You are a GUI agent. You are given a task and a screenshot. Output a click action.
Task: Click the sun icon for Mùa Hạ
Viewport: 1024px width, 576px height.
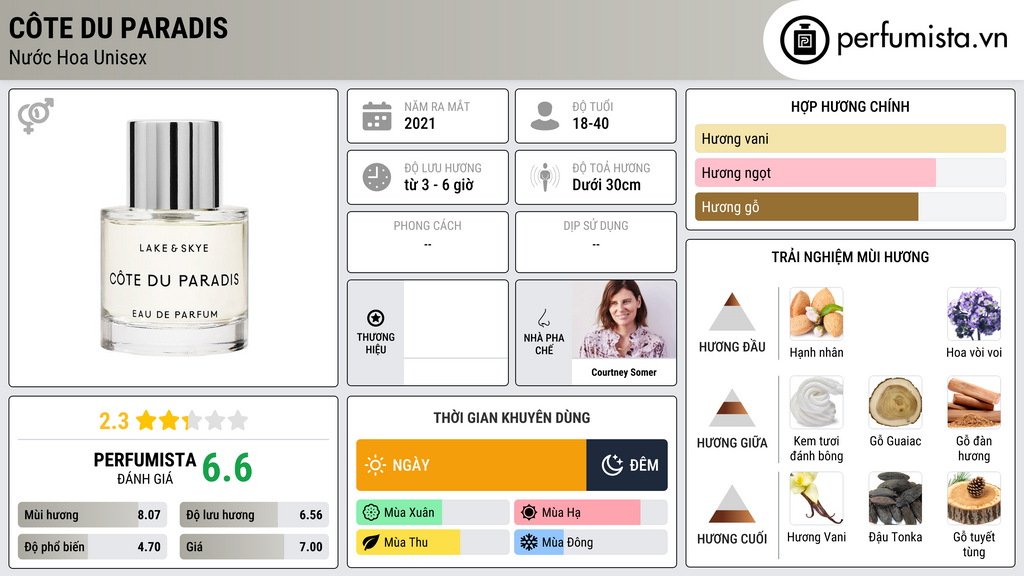pos(529,513)
